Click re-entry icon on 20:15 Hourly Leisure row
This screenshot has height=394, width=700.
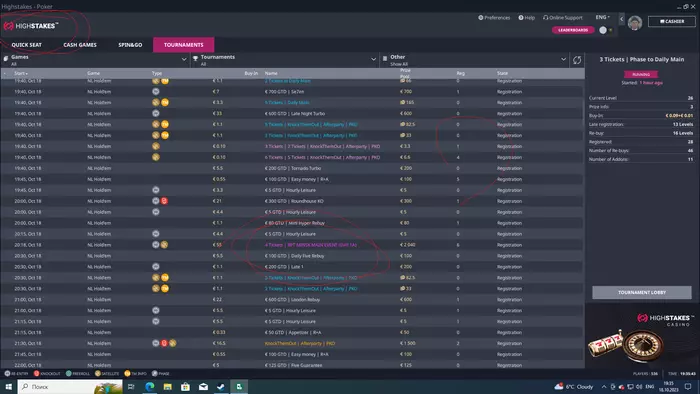pyautogui.click(x=155, y=234)
